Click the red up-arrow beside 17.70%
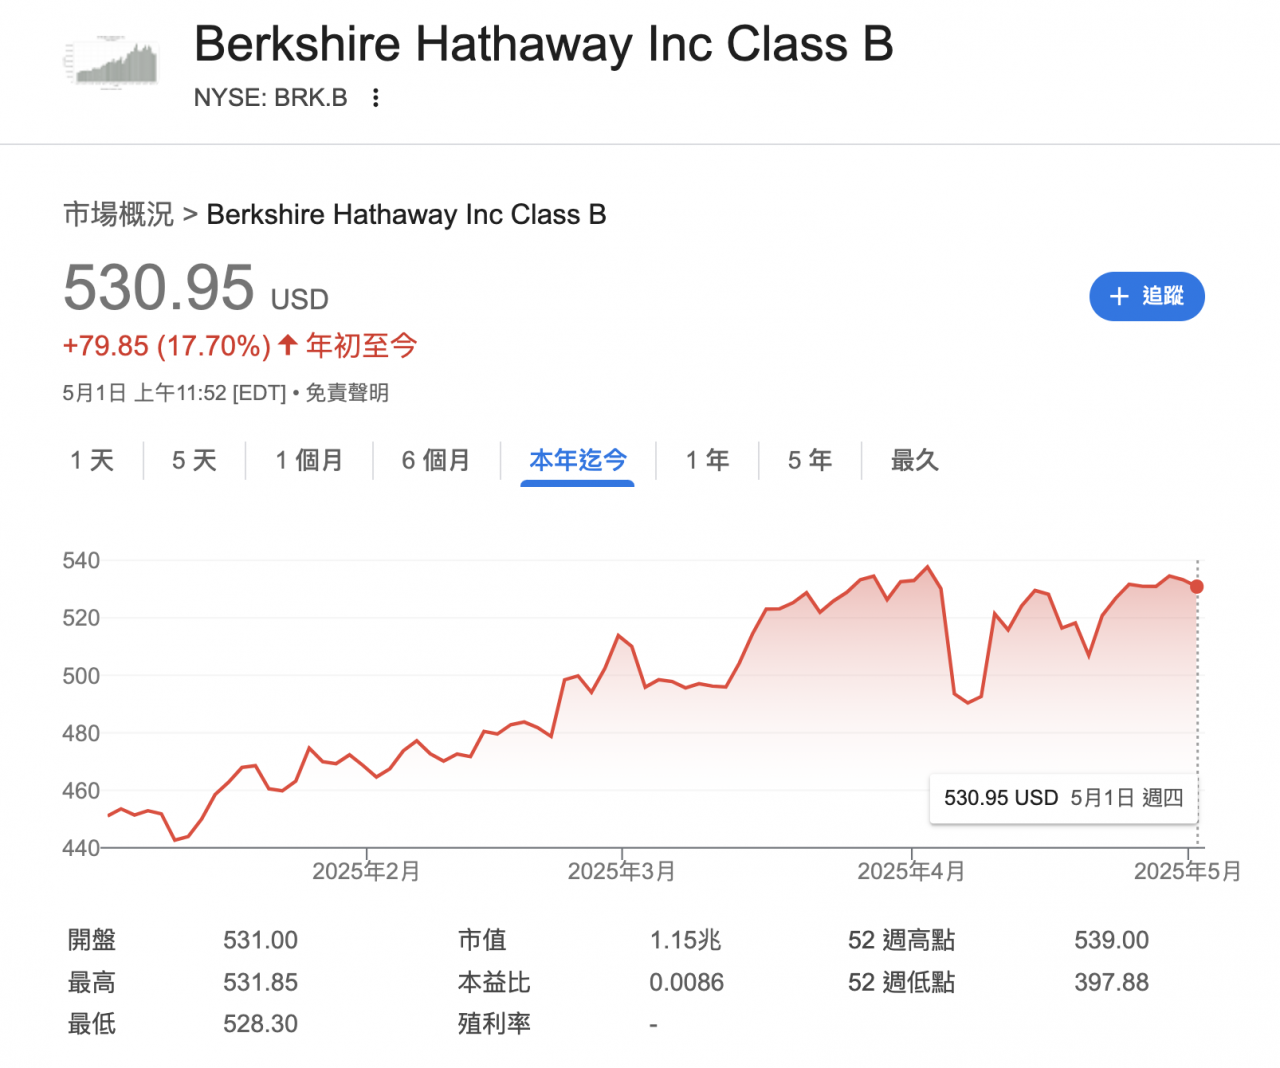The image size is (1280, 1068). [x=288, y=345]
